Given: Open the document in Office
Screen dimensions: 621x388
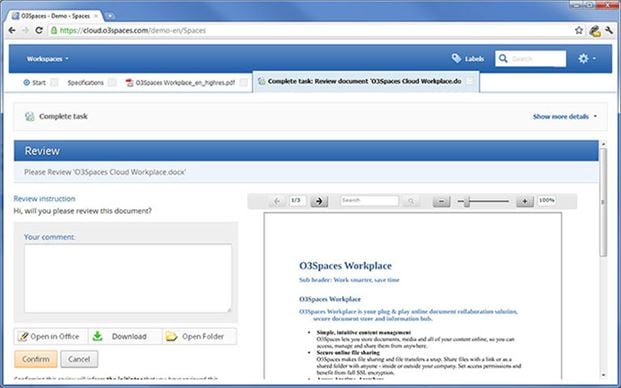Looking at the screenshot, I should [x=51, y=337].
